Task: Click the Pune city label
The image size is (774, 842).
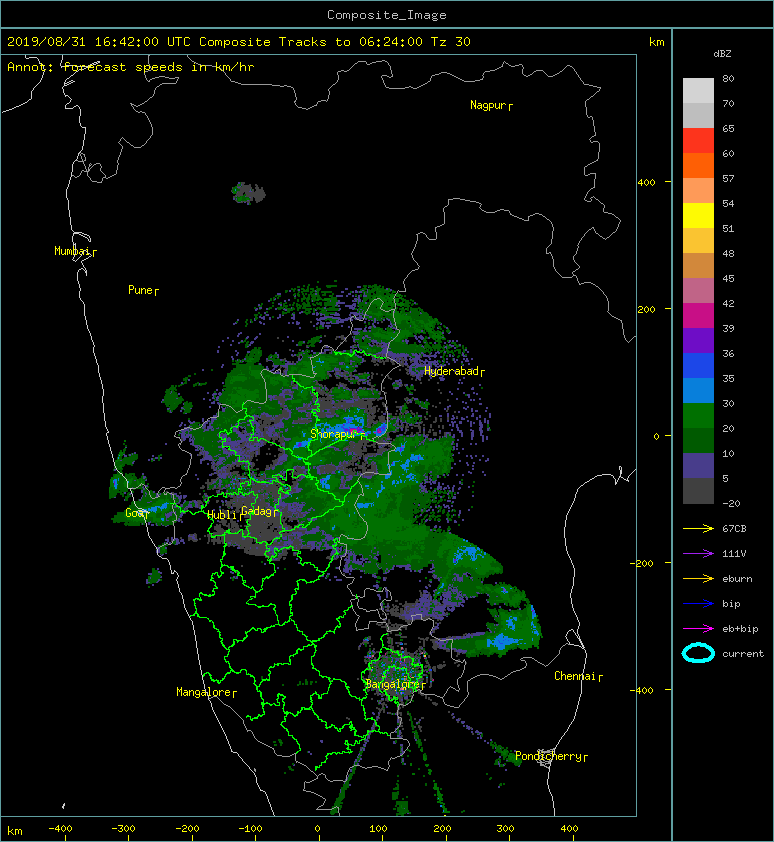Action: coord(141,290)
